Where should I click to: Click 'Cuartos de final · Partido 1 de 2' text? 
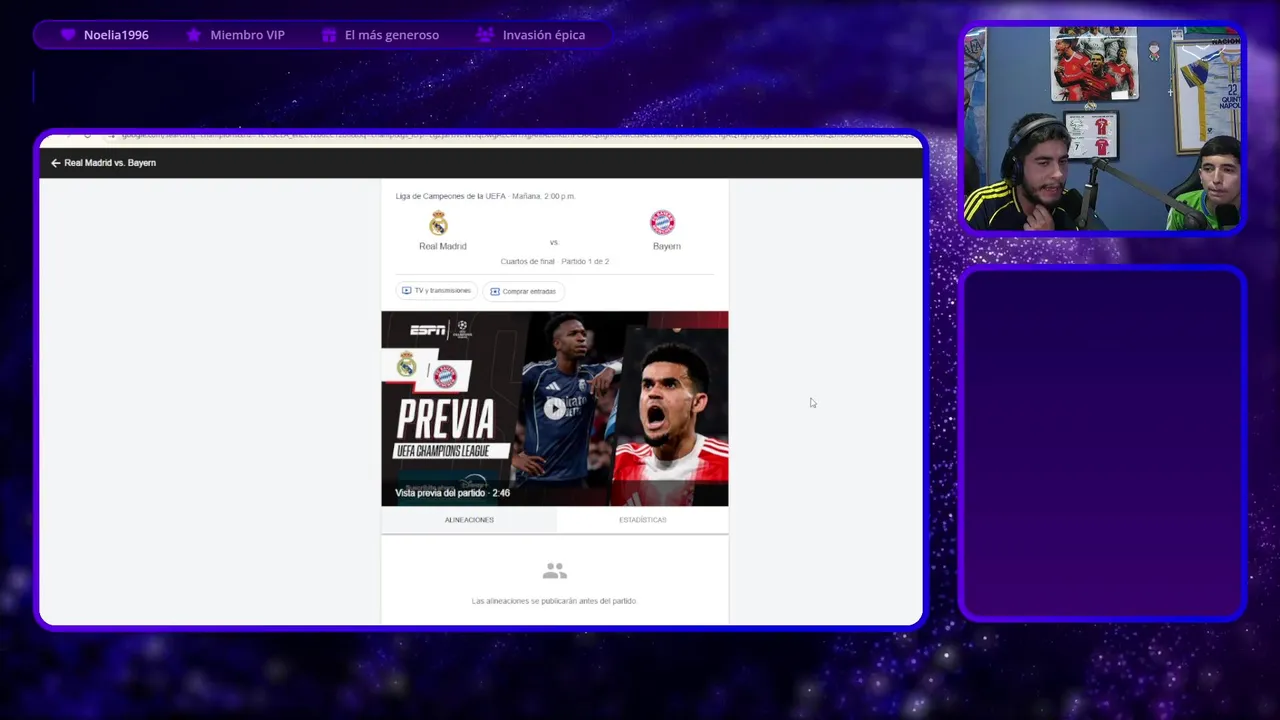coord(554,261)
